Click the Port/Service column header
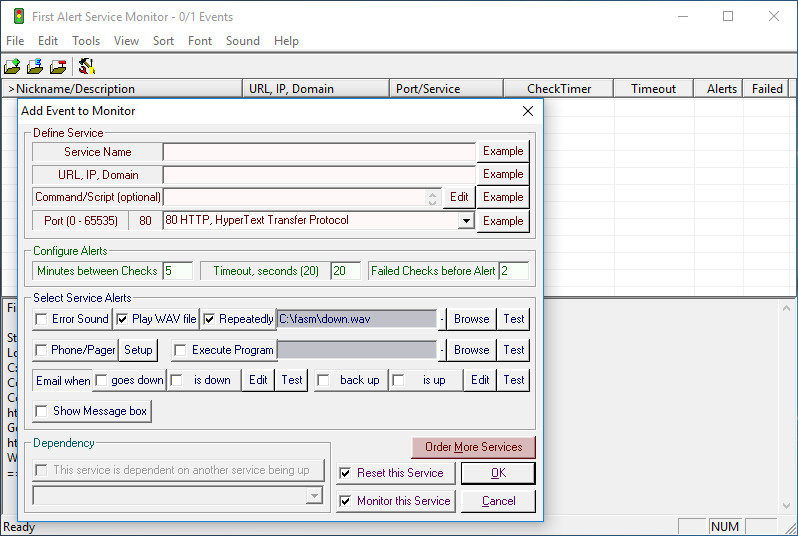This screenshot has height=536, width=798. pos(446,89)
